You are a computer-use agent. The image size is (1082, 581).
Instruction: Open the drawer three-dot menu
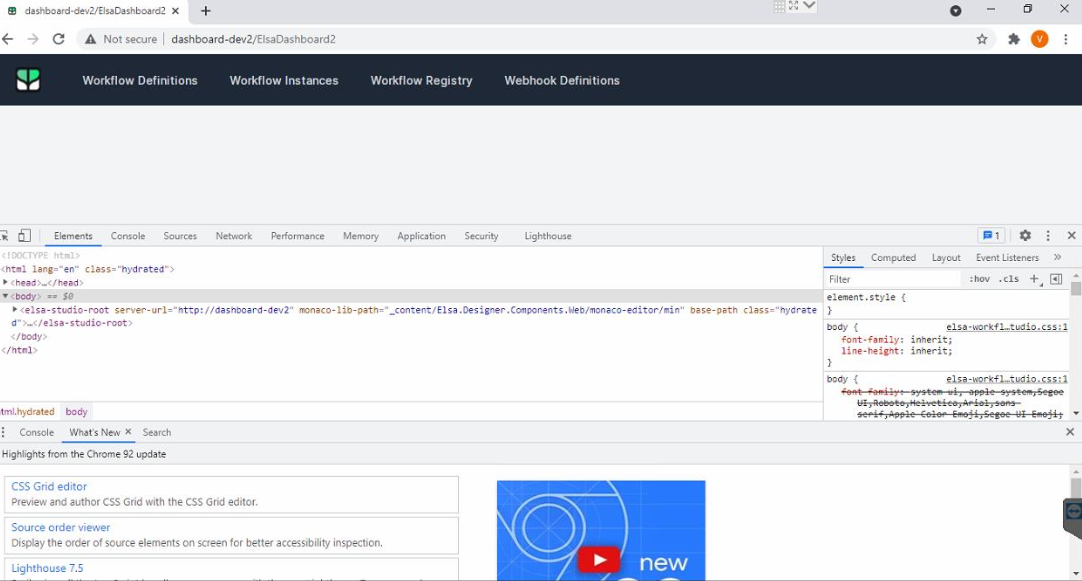tap(3, 433)
